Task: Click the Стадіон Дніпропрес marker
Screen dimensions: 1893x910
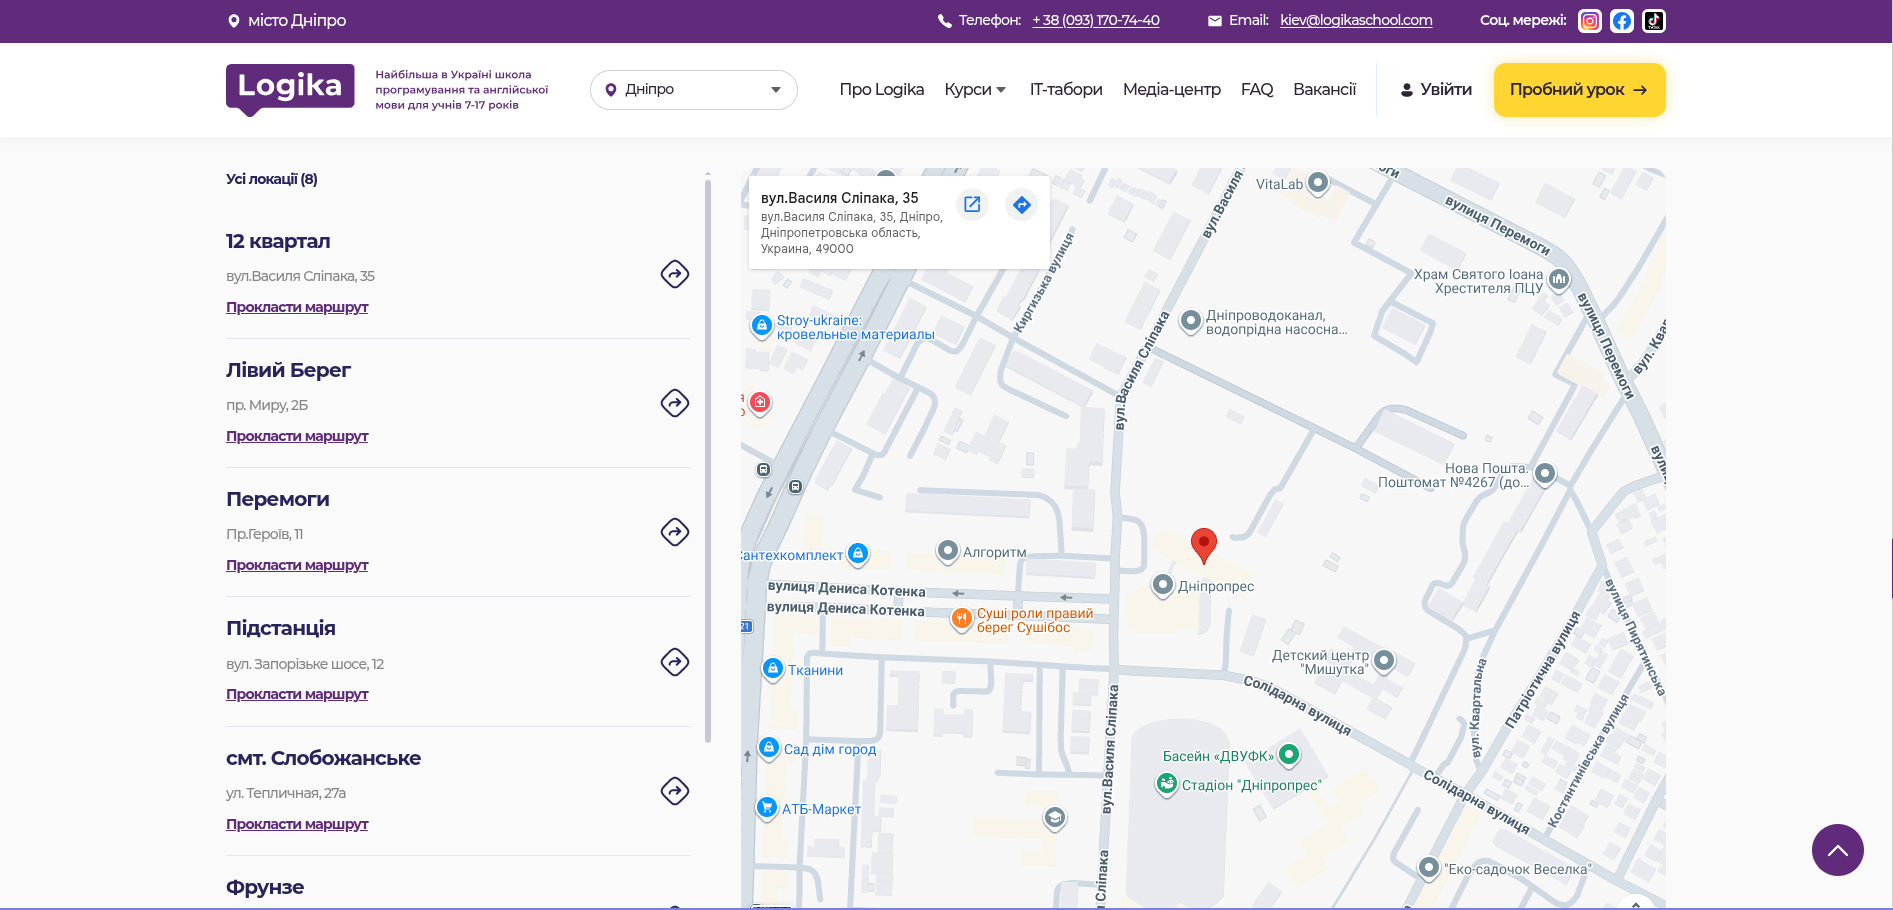Action: [1167, 784]
